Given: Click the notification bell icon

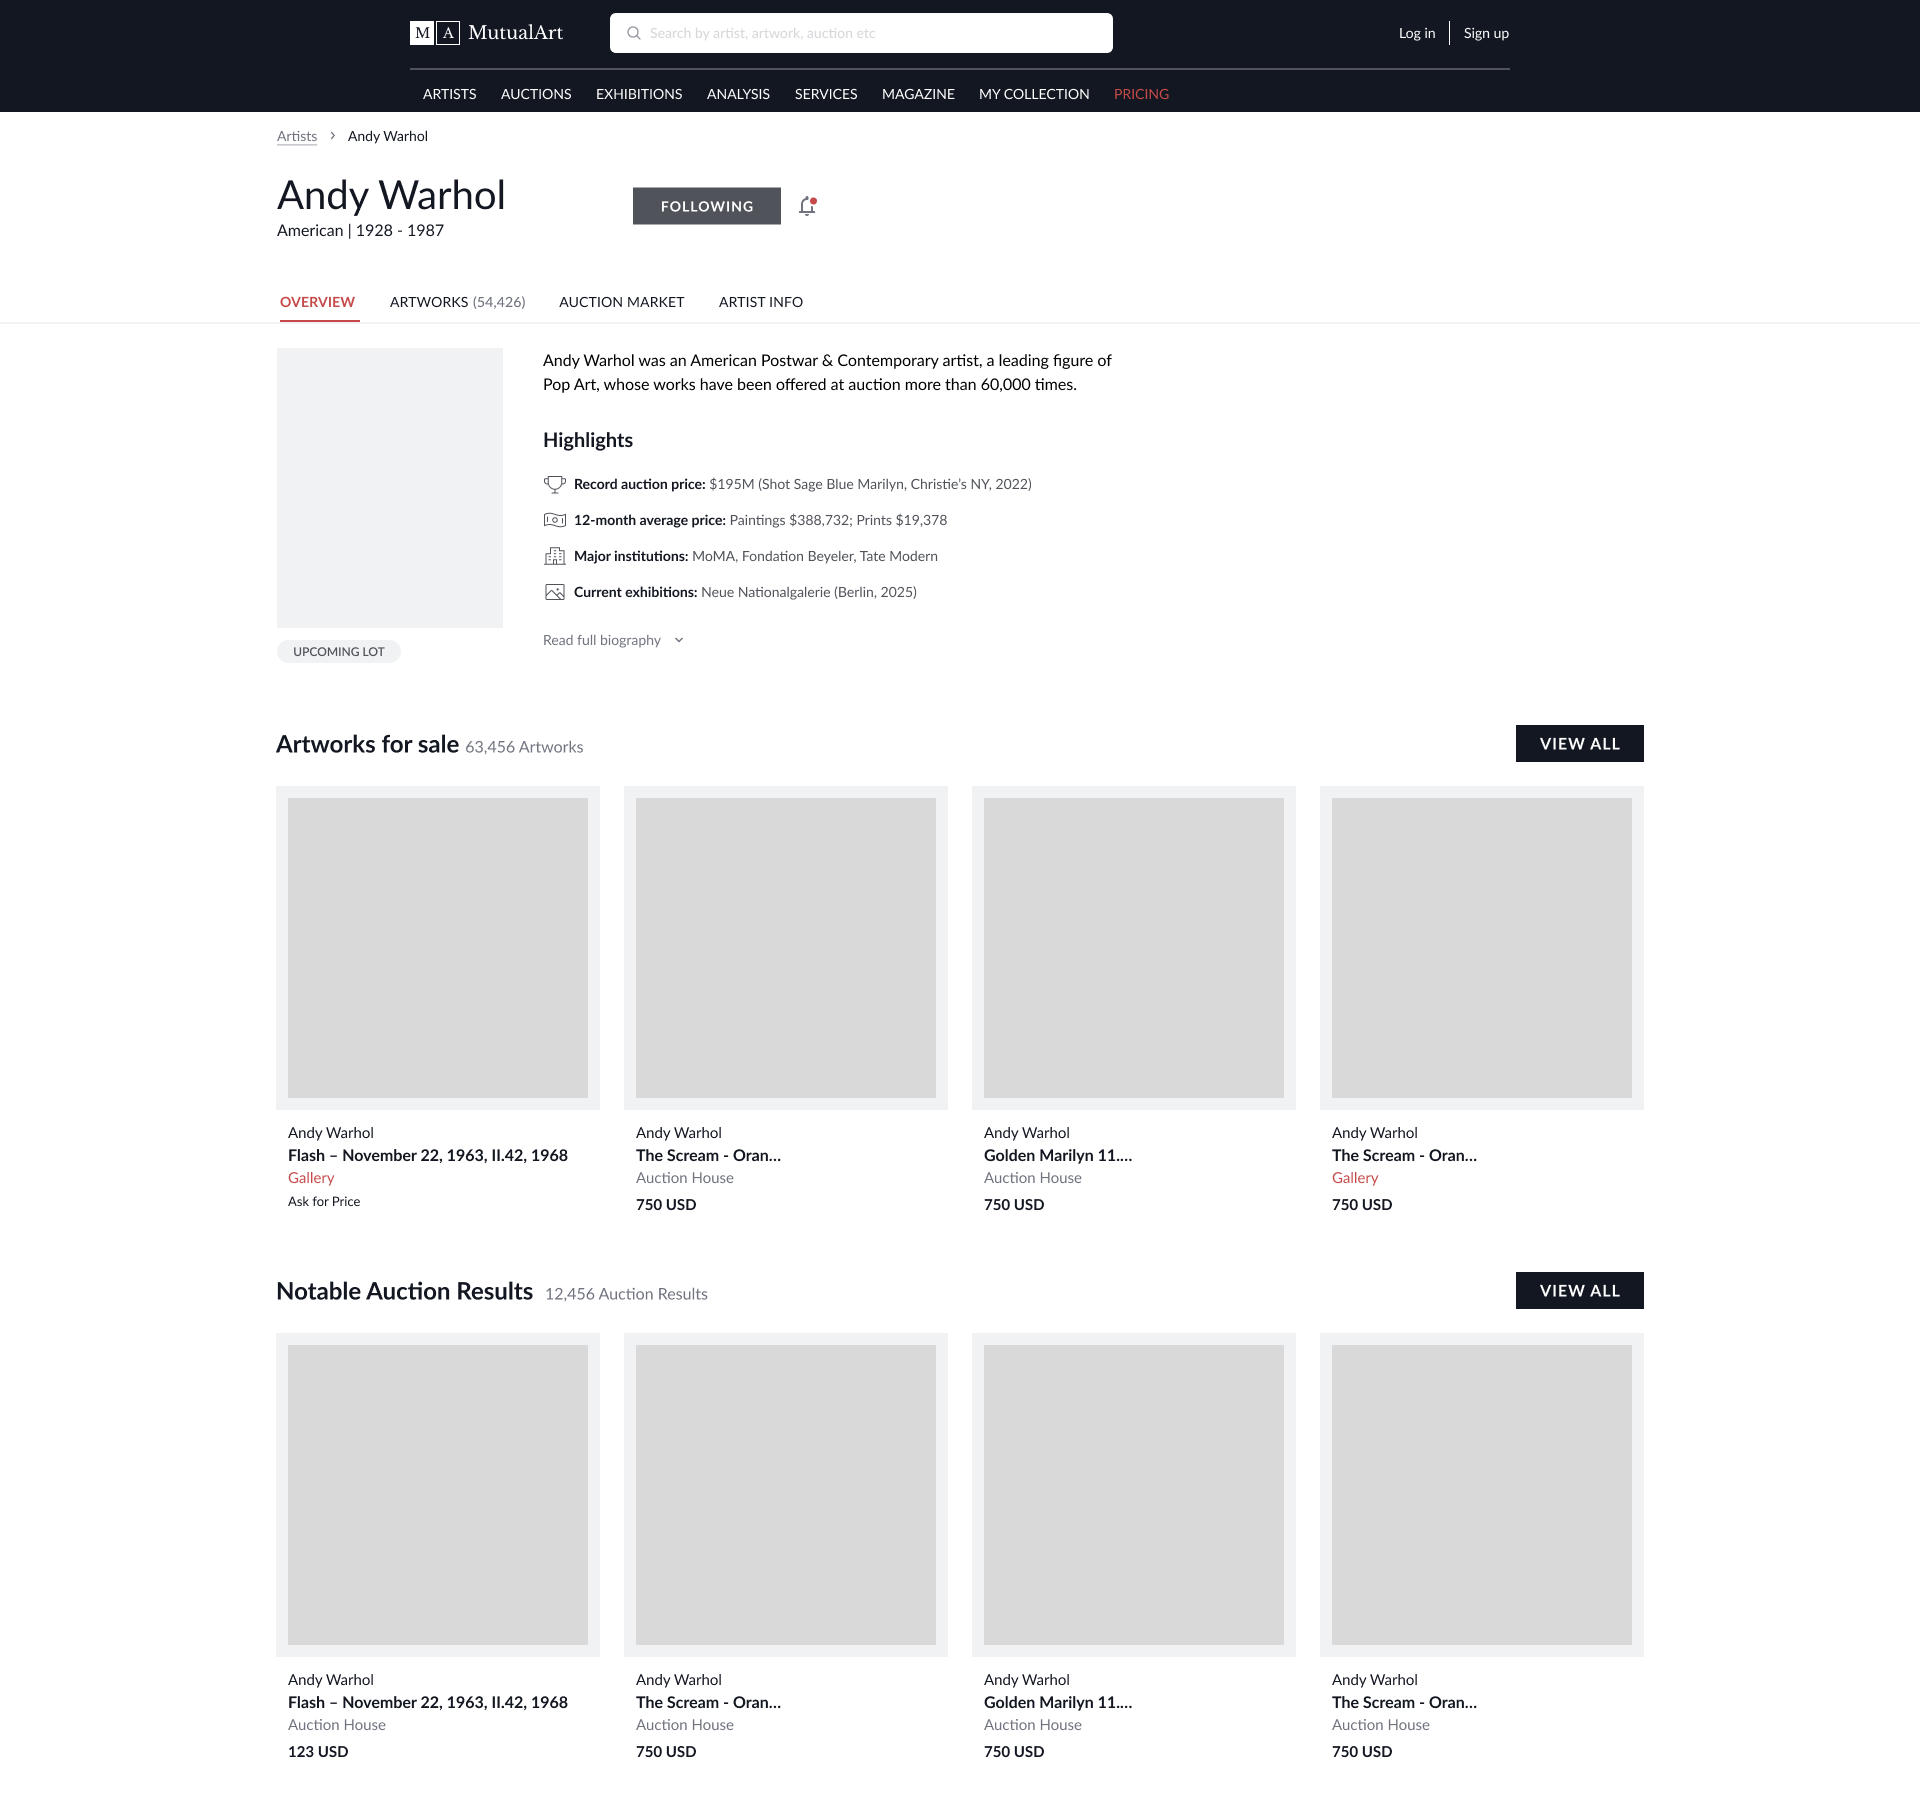Looking at the screenshot, I should 808,206.
